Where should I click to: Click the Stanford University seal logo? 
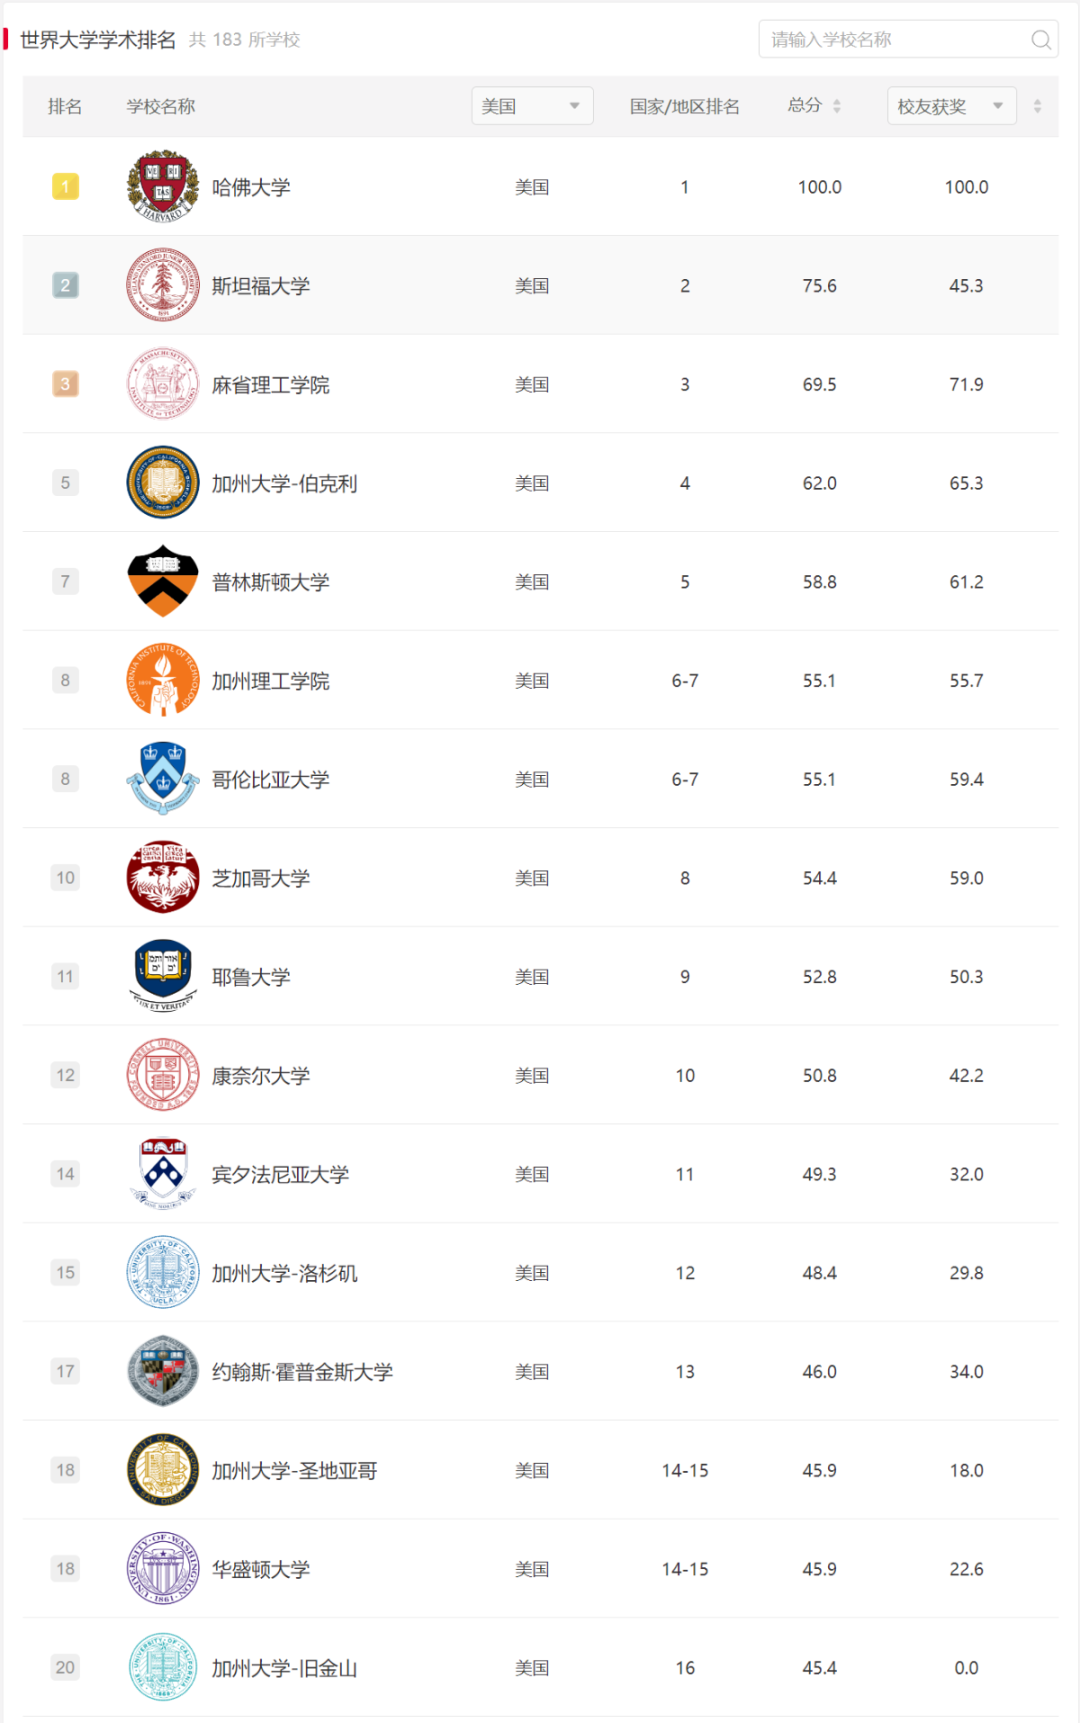(x=163, y=285)
